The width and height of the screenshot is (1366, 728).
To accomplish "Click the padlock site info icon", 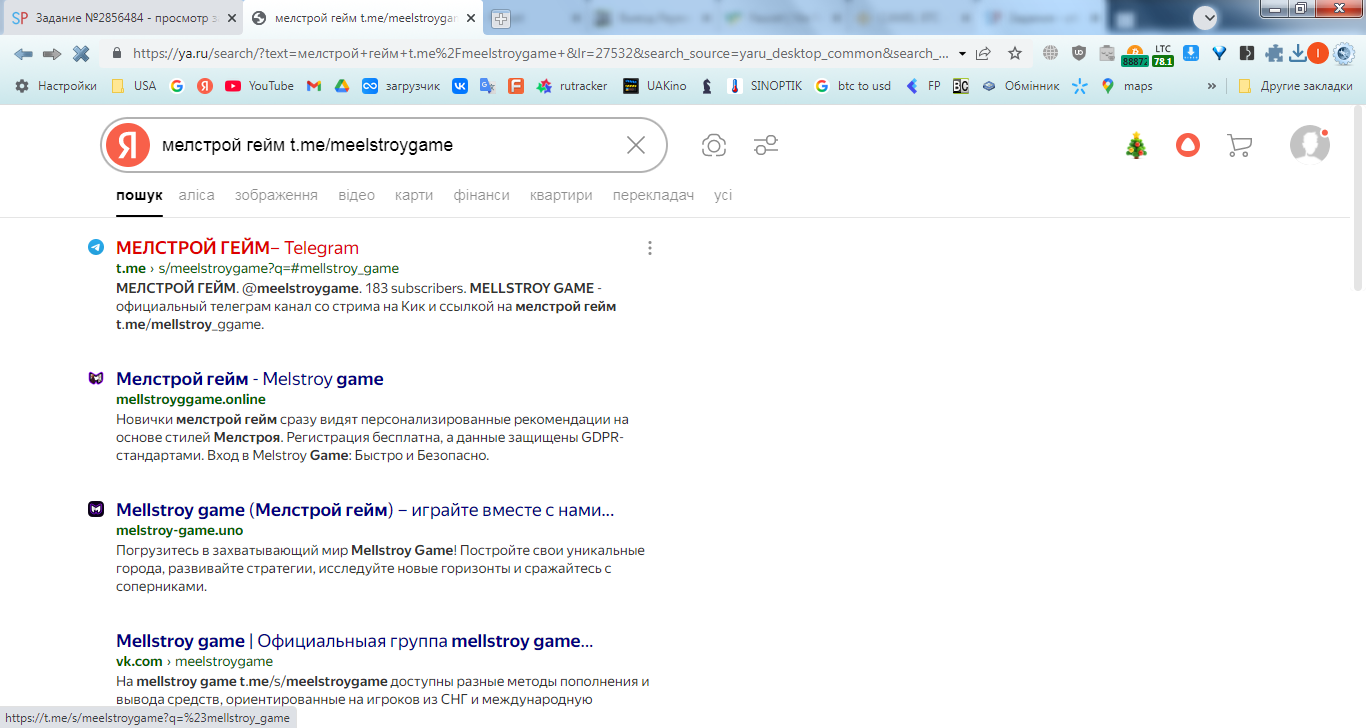I will 117,54.
